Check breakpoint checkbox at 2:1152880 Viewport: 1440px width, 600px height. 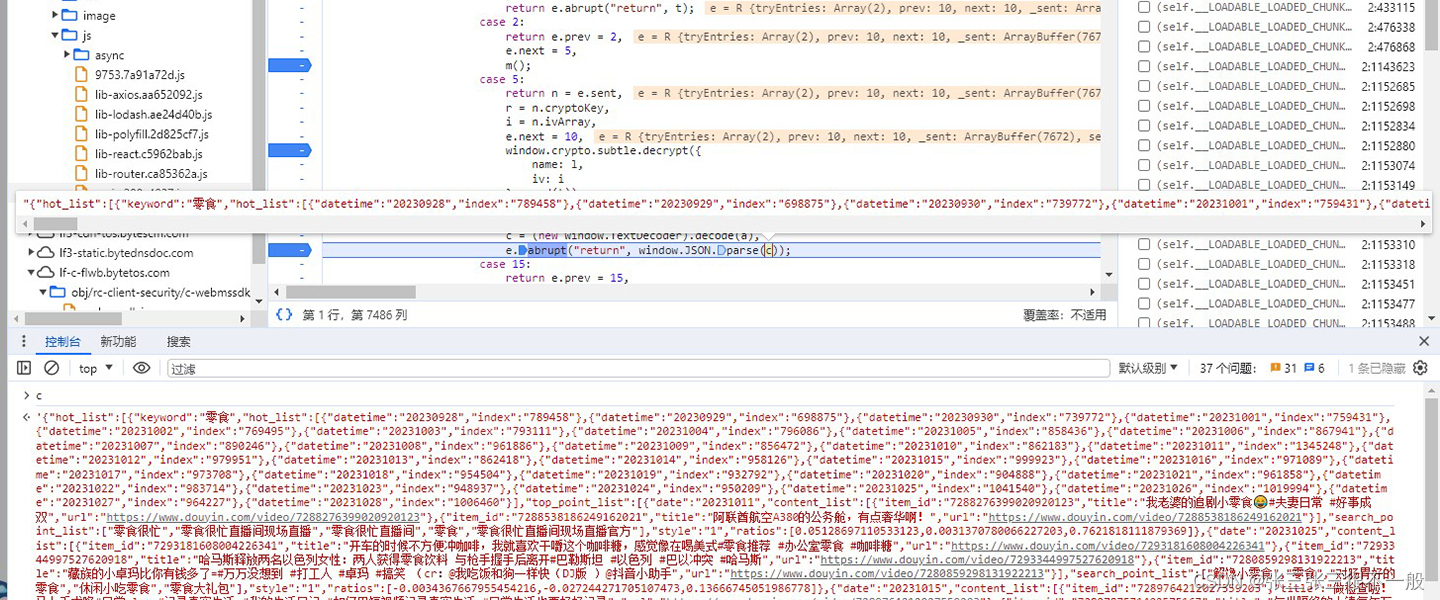pos(1143,145)
